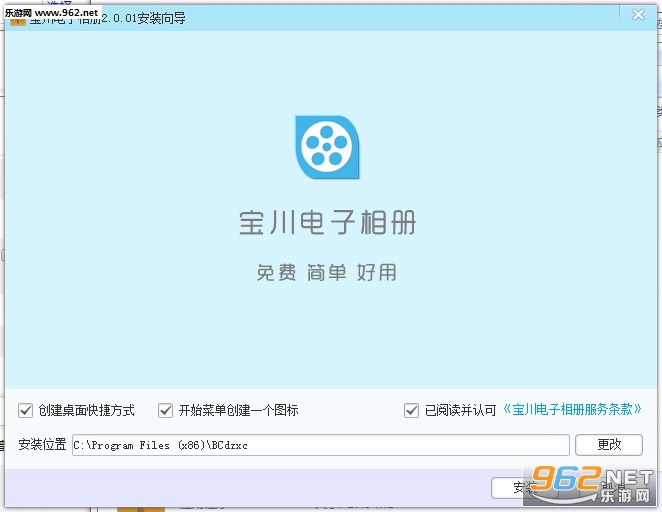Screen dimensions: 662x512
Task: Click the 开始菜单创建一个图标 label text
Action: [239, 410]
